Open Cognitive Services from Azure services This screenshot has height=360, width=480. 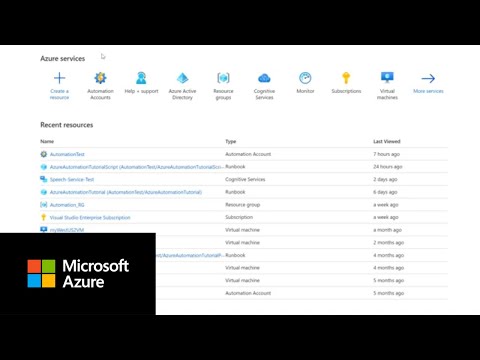[264, 86]
